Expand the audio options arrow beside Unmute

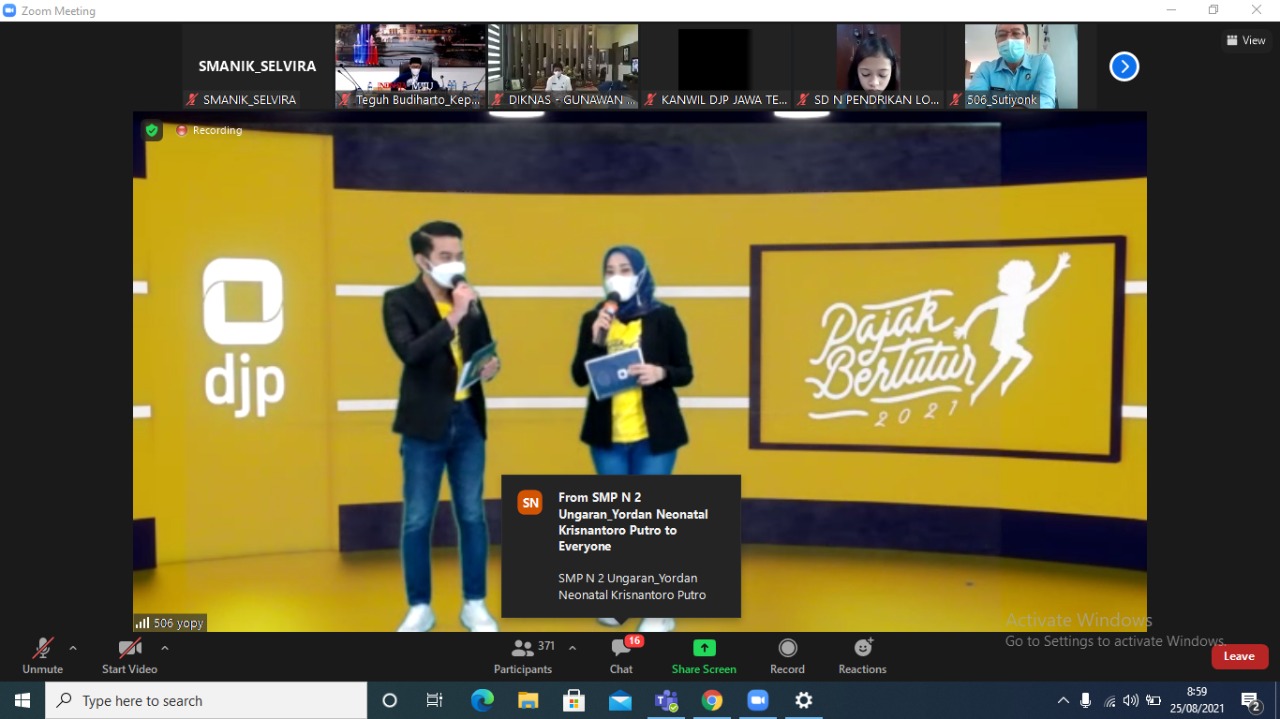point(73,648)
